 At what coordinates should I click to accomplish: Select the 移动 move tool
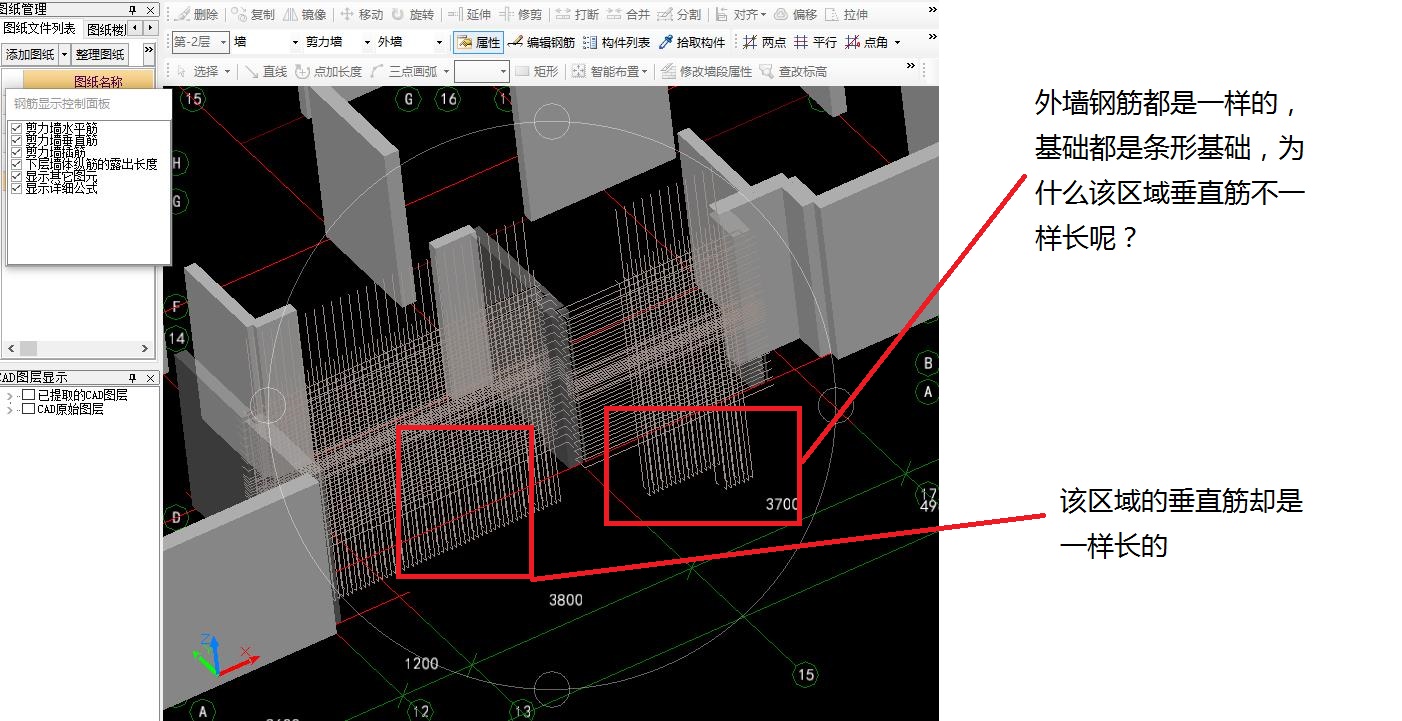[361, 15]
